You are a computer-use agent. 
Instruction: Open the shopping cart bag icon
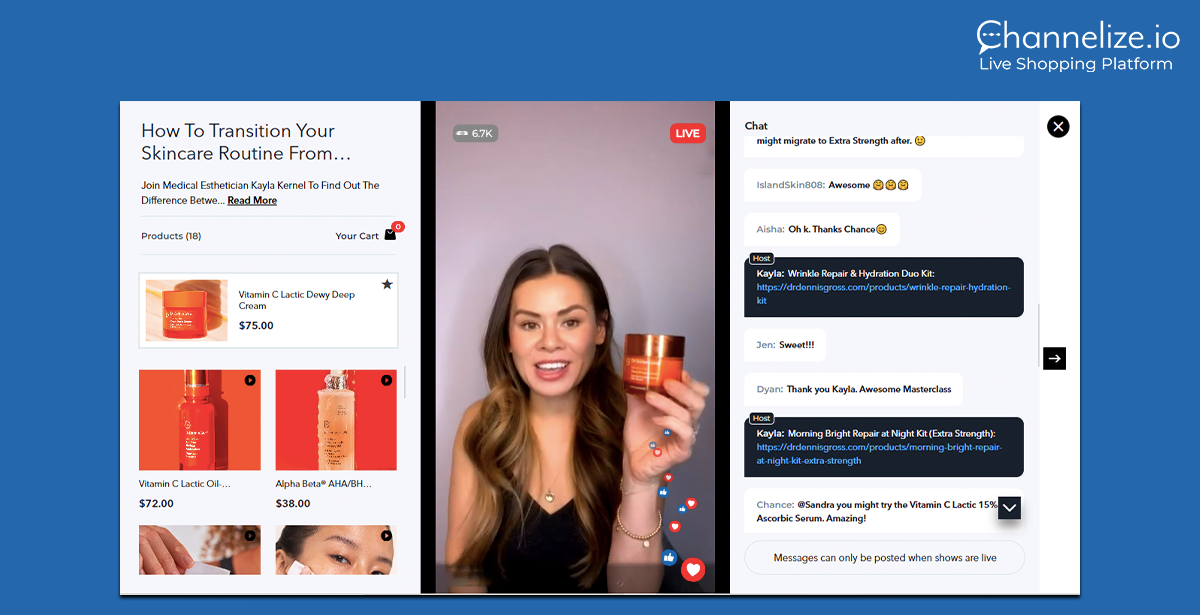390,235
